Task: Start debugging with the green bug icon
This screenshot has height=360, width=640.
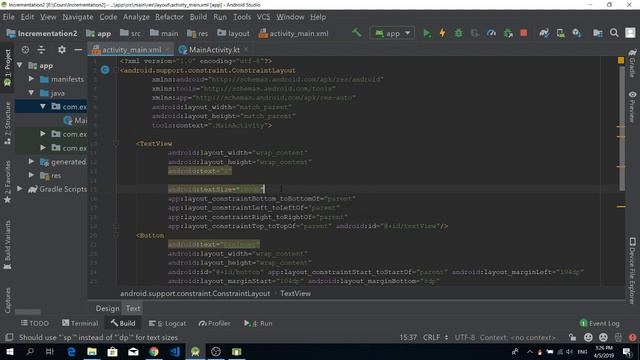Action: tap(458, 33)
